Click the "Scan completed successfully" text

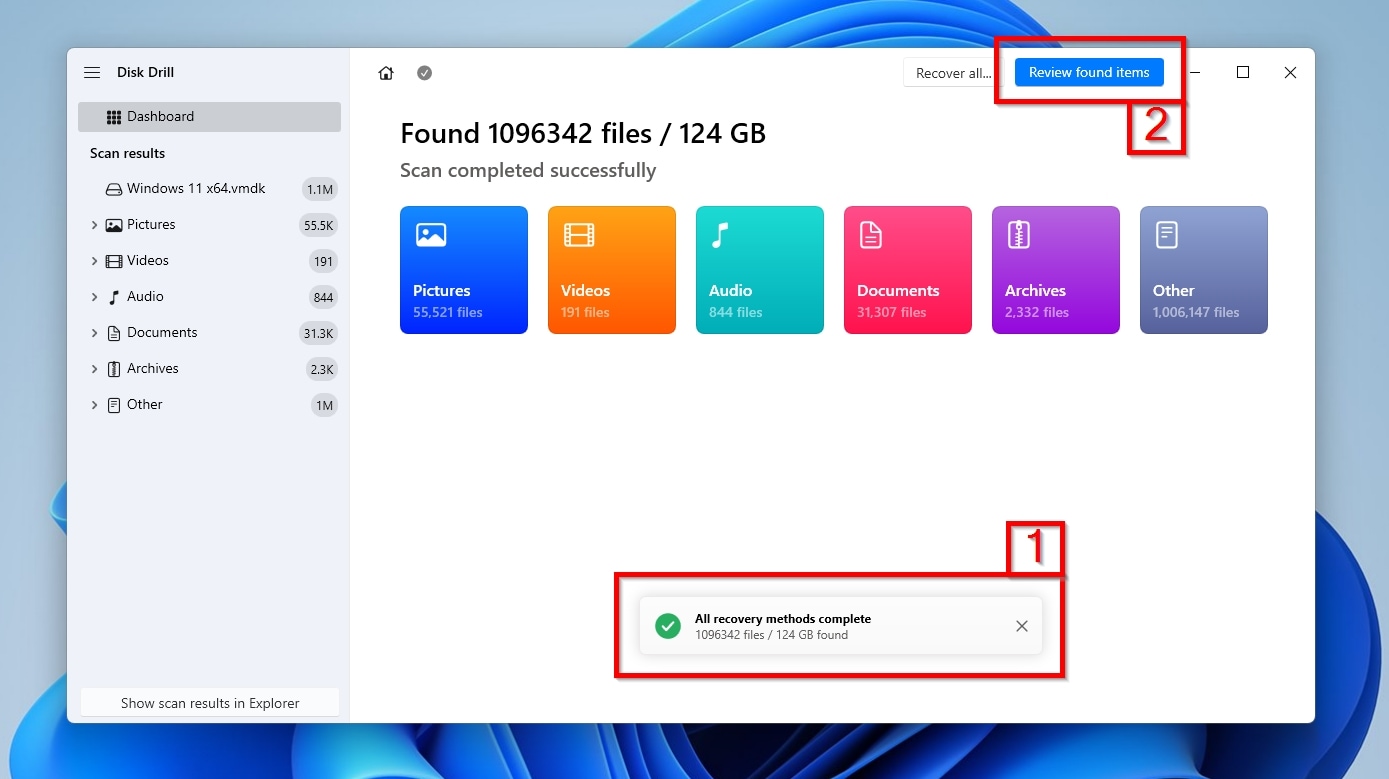(x=528, y=170)
